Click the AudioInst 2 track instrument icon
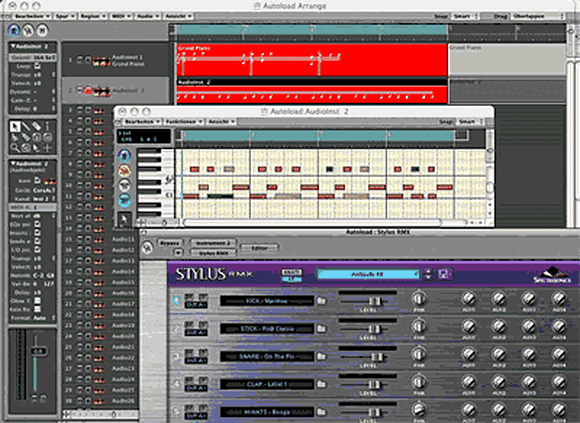Screen dimensions: 580x423 (101, 91)
